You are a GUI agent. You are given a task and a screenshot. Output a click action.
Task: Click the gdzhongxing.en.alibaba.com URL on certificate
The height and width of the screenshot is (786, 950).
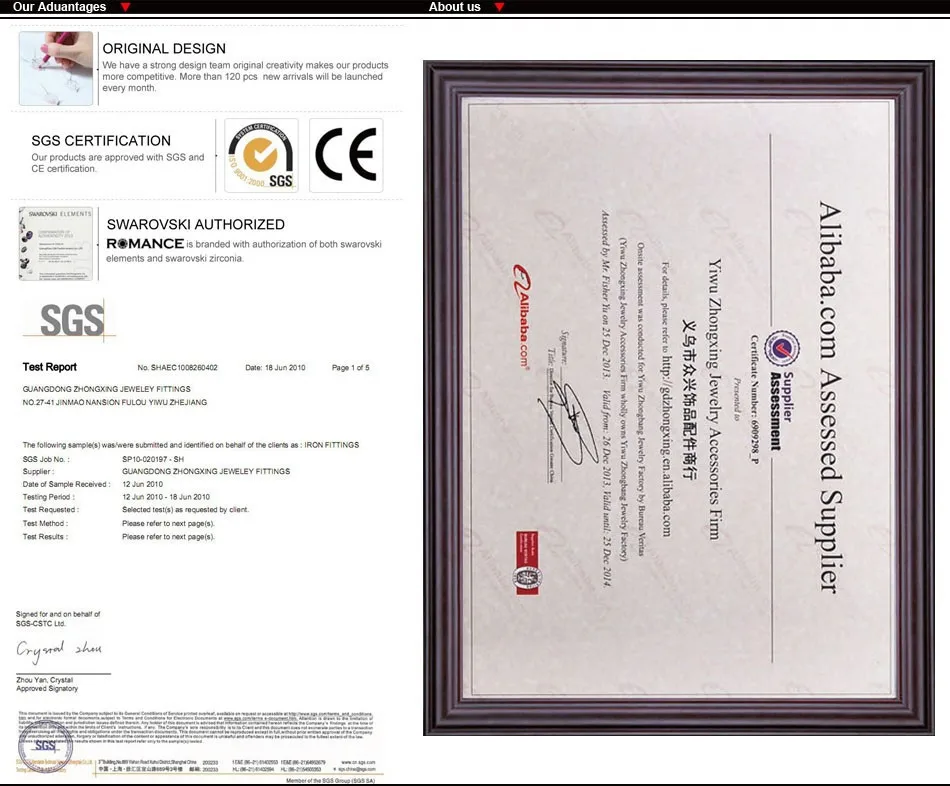(666, 445)
